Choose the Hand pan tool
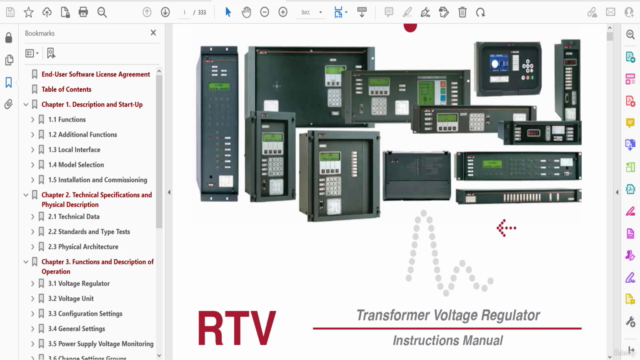This screenshot has height=360, width=640. point(246,12)
